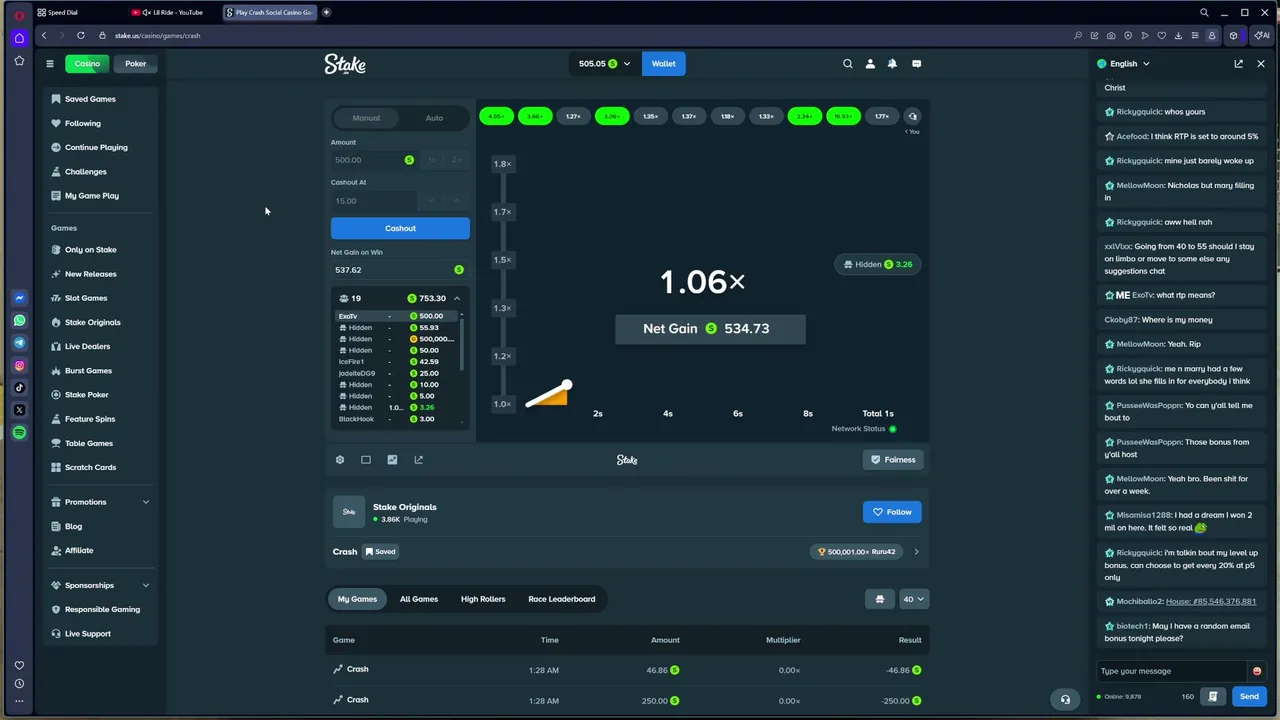Click the Cashout button
This screenshot has height=720, width=1280.
tap(400, 228)
